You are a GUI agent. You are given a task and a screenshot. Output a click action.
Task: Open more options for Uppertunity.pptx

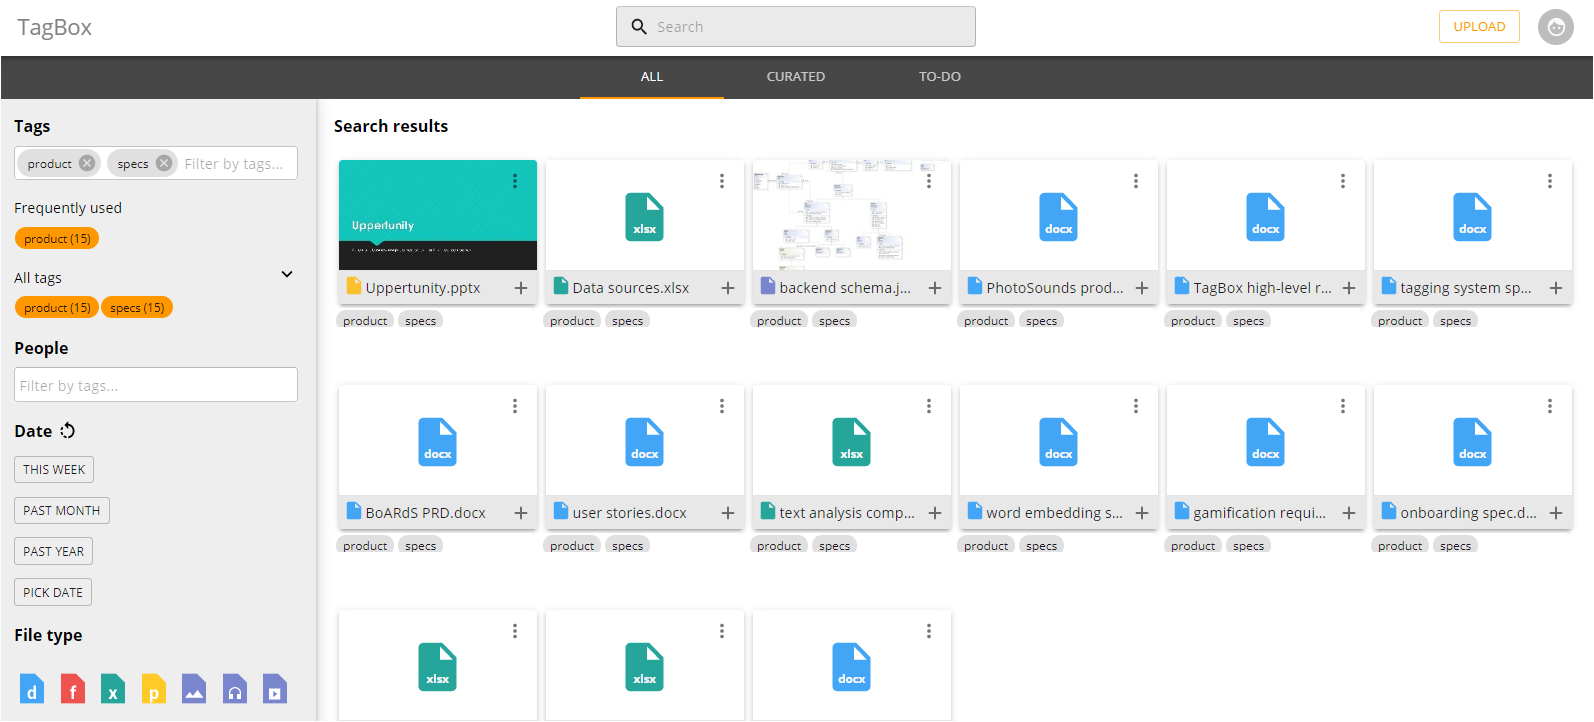point(515,181)
